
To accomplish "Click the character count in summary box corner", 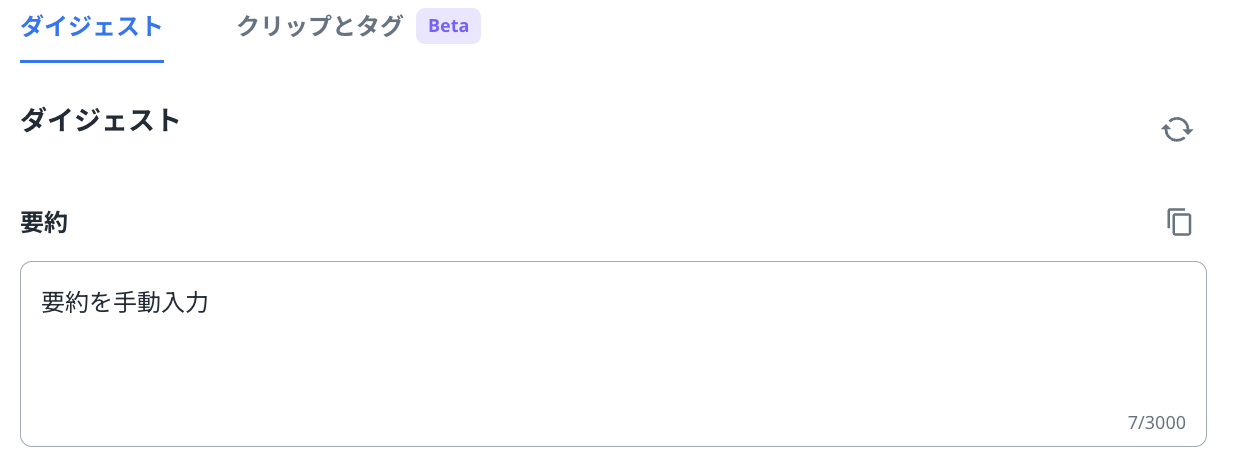I will (1156, 423).
